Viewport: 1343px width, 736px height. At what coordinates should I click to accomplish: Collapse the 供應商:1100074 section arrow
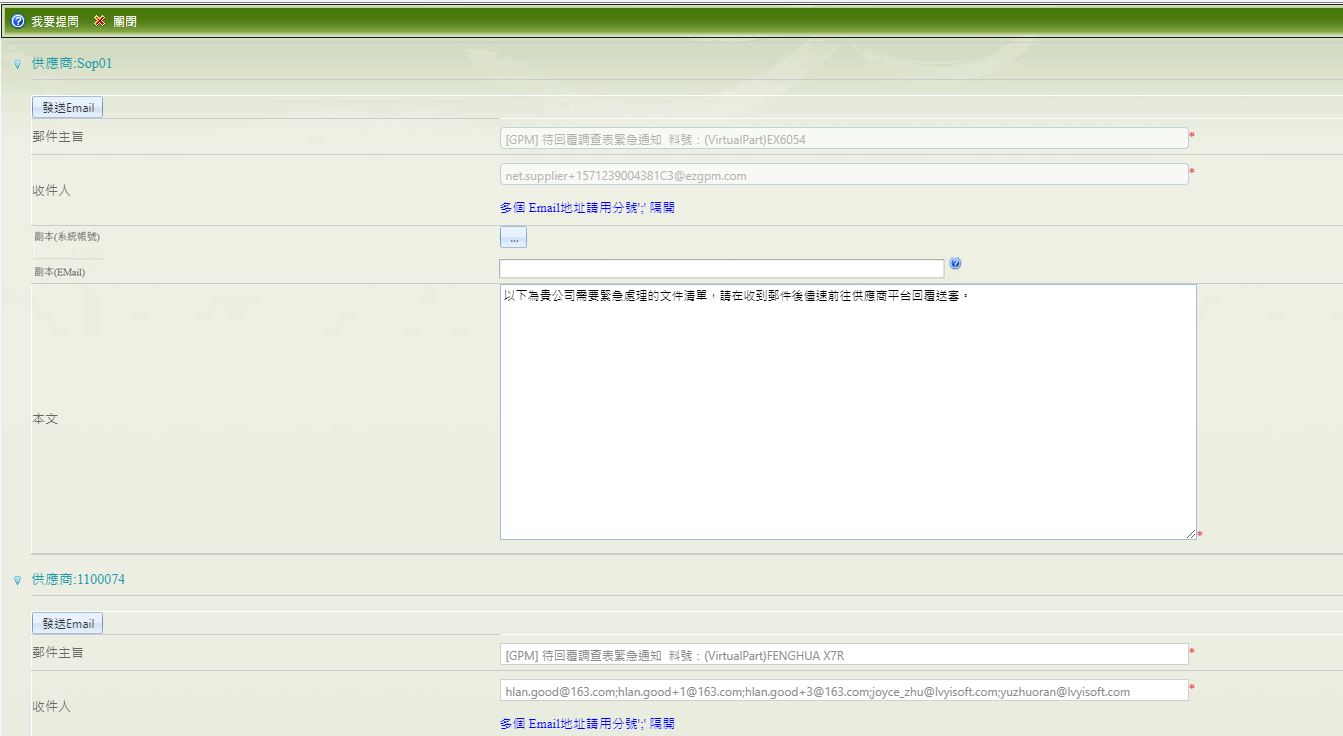(18, 580)
